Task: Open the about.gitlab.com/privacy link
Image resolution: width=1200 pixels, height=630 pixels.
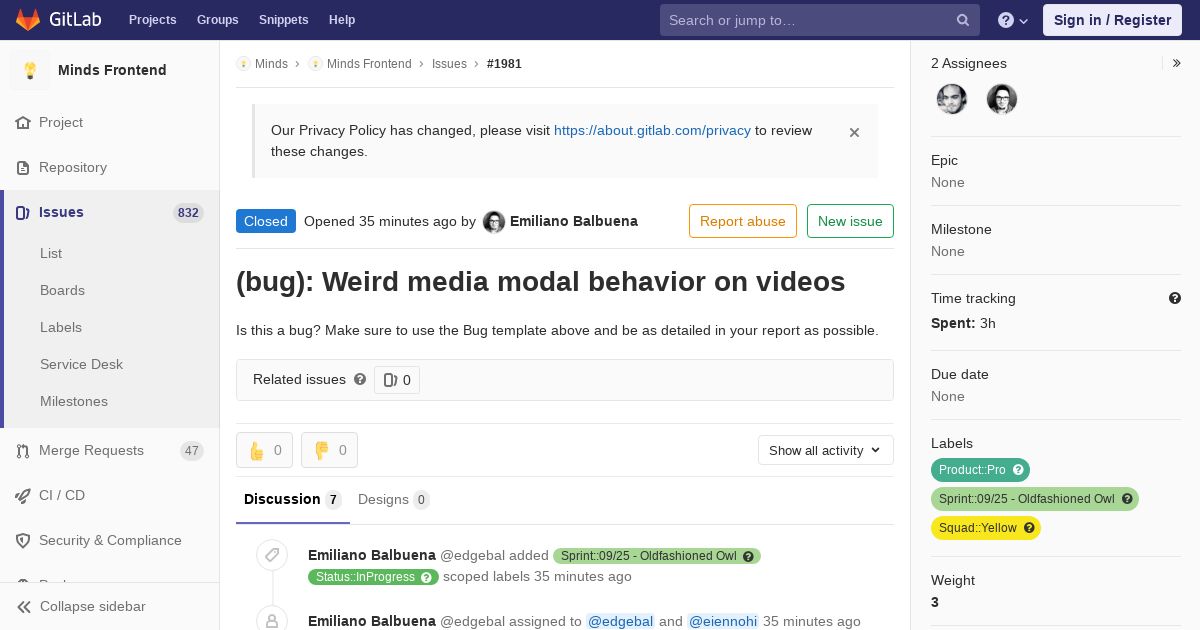Action: pyautogui.click(x=652, y=130)
